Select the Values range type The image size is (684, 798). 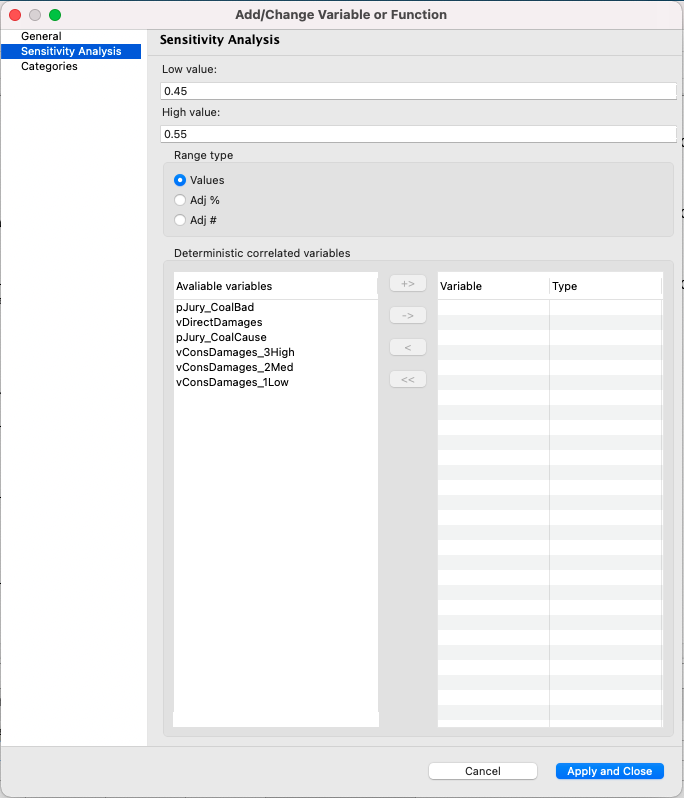pyautogui.click(x=180, y=180)
